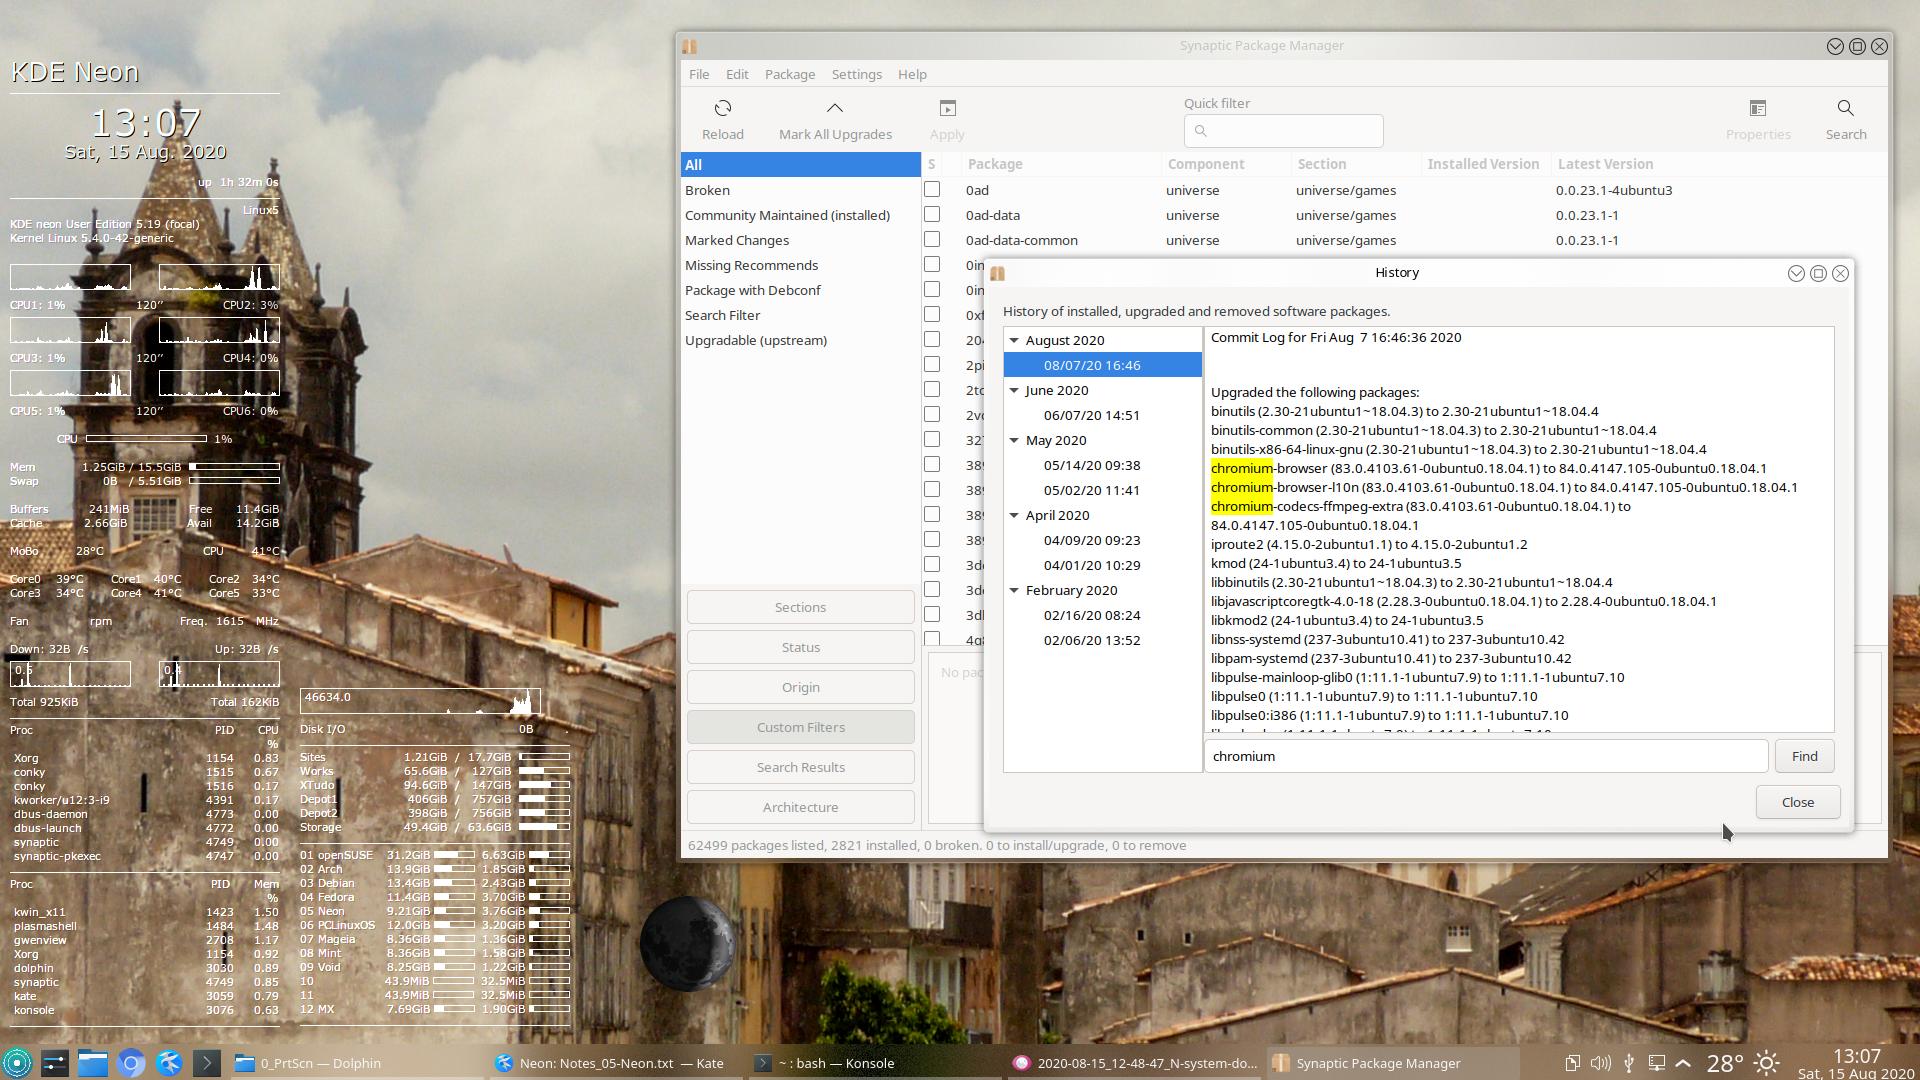Collapse the April 2020 history group
The width and height of the screenshot is (1920, 1080).
[1014, 515]
